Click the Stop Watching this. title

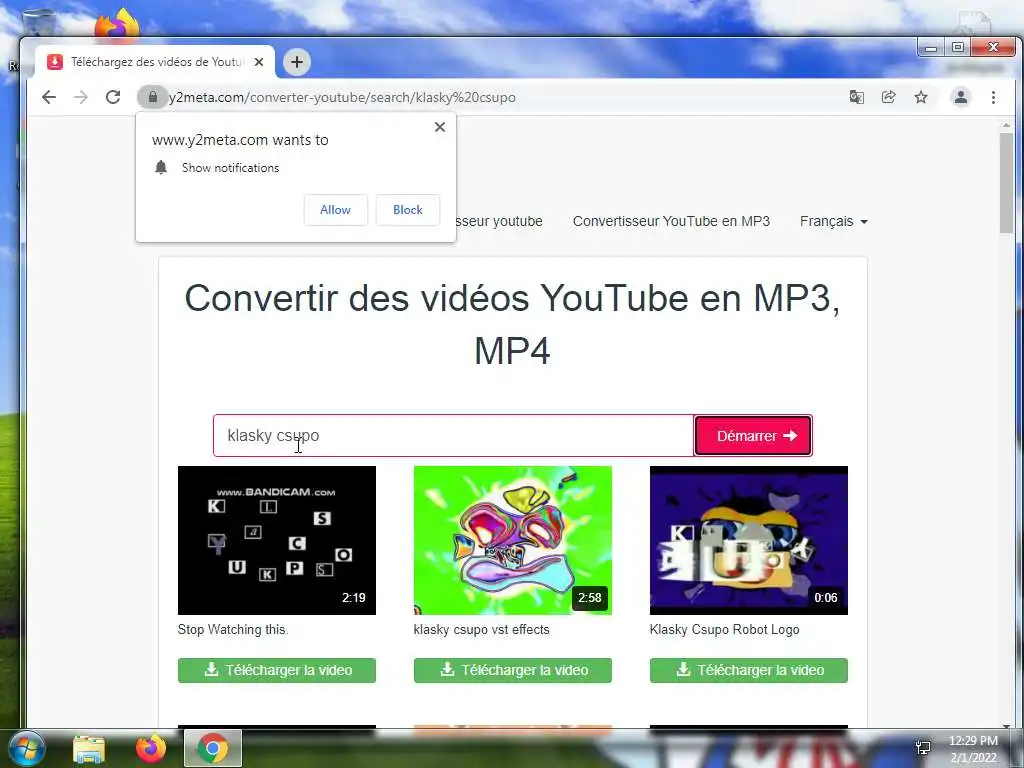[x=232, y=630]
